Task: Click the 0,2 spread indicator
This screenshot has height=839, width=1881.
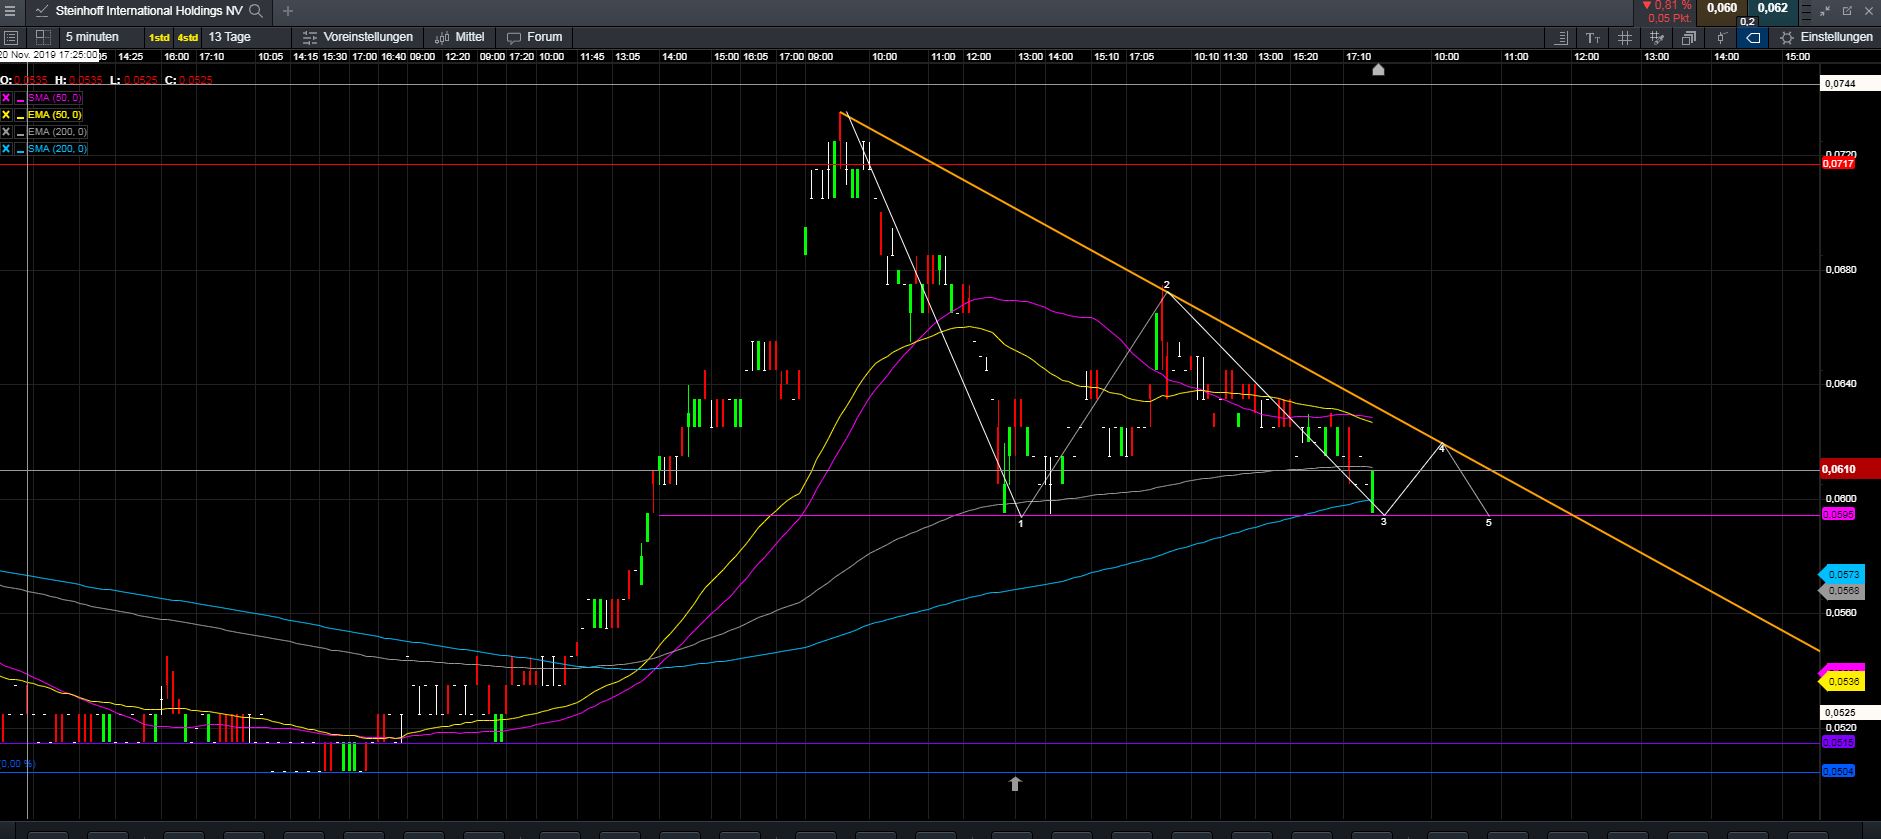Action: [x=1748, y=21]
